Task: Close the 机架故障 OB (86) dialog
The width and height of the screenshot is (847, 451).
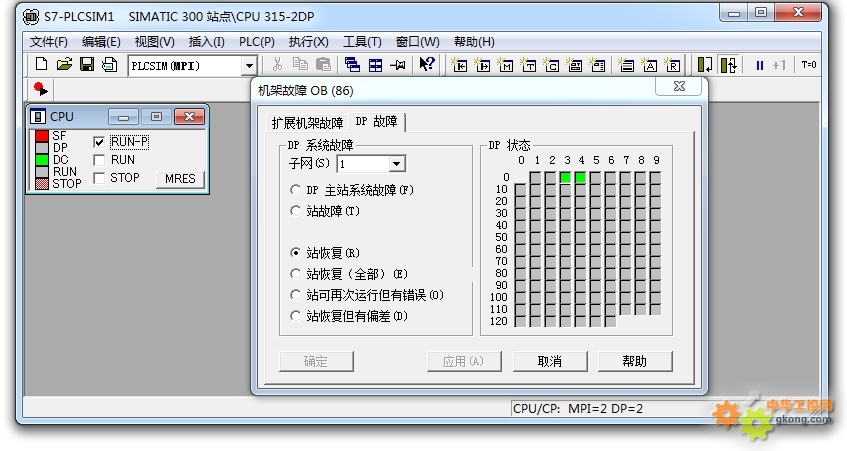Action: [680, 86]
